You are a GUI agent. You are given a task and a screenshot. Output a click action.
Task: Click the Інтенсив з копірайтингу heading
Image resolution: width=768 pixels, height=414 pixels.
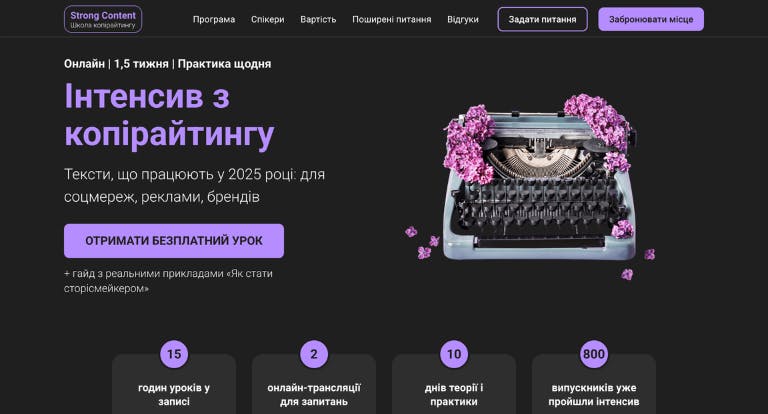tap(169, 115)
